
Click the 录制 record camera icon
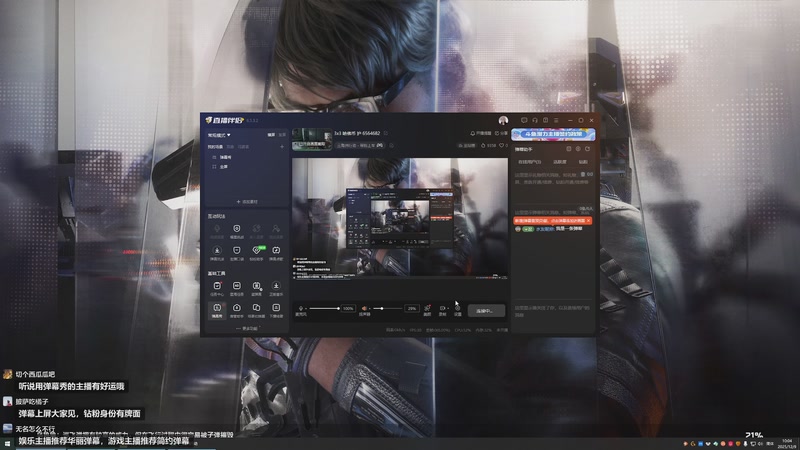click(x=442, y=310)
